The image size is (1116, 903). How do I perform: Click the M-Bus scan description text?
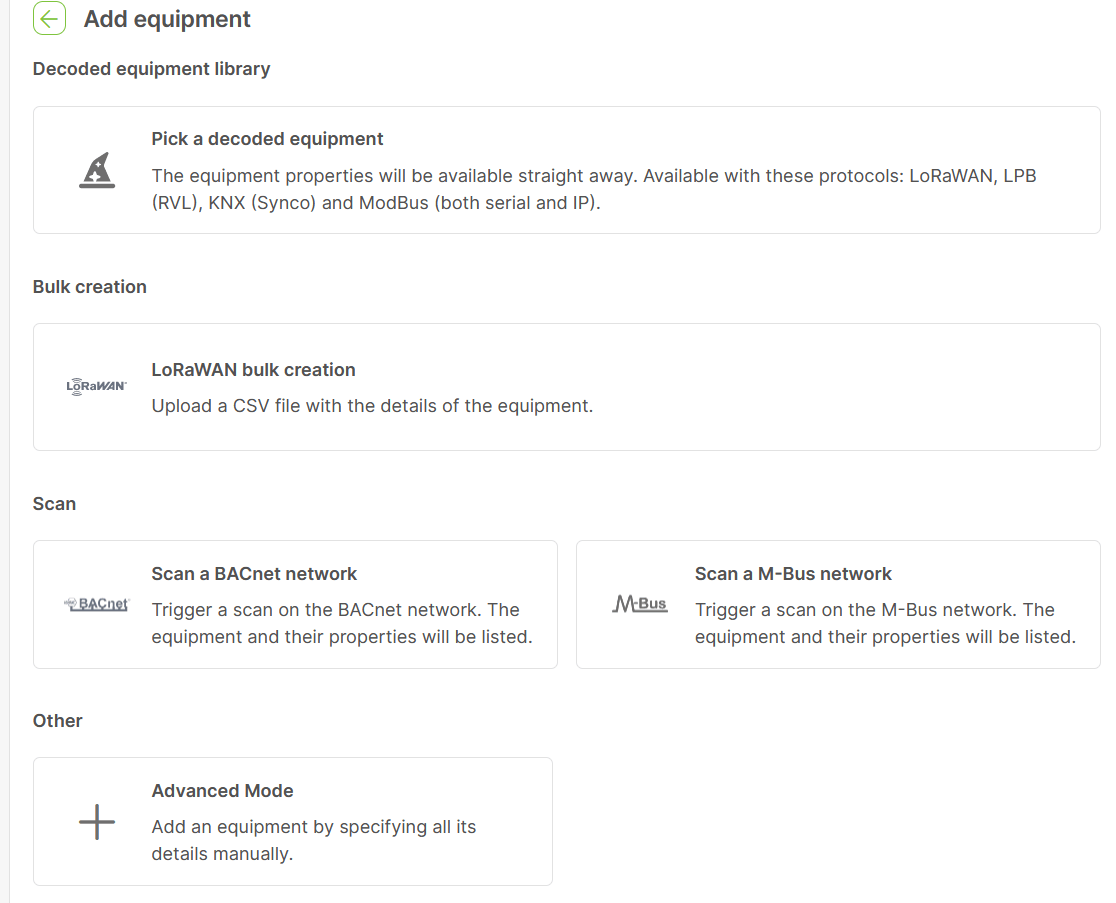point(884,623)
